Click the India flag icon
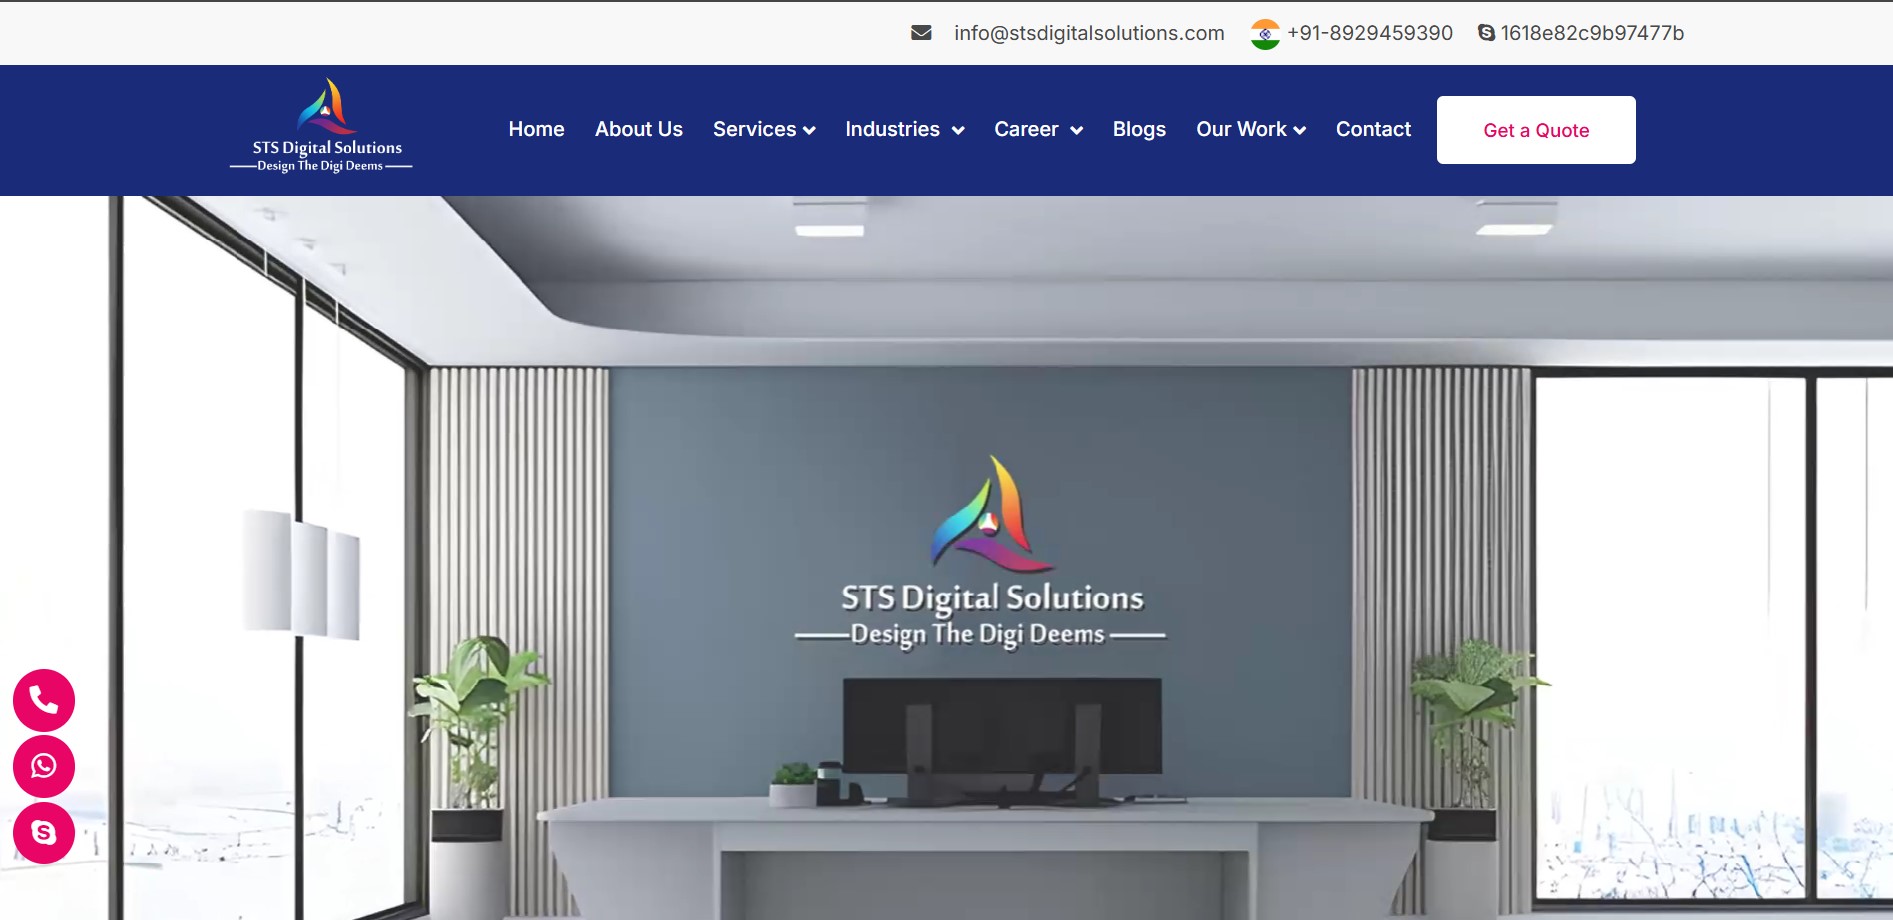Image resolution: width=1893 pixels, height=920 pixels. pos(1265,34)
